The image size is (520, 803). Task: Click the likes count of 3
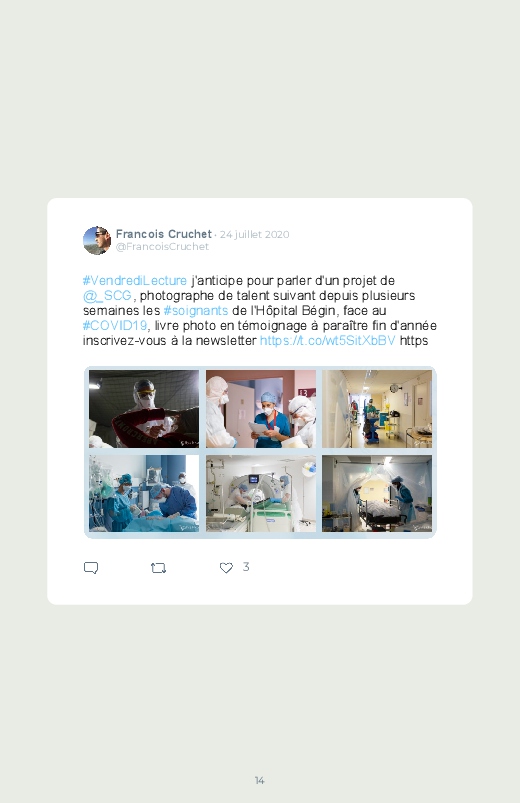click(x=246, y=567)
